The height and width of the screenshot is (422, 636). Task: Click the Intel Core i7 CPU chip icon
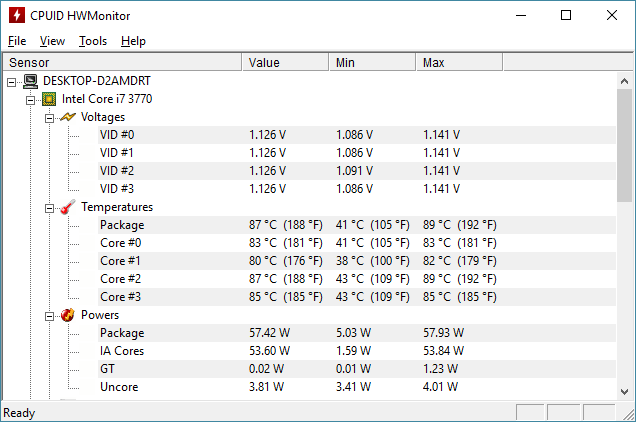[49, 99]
